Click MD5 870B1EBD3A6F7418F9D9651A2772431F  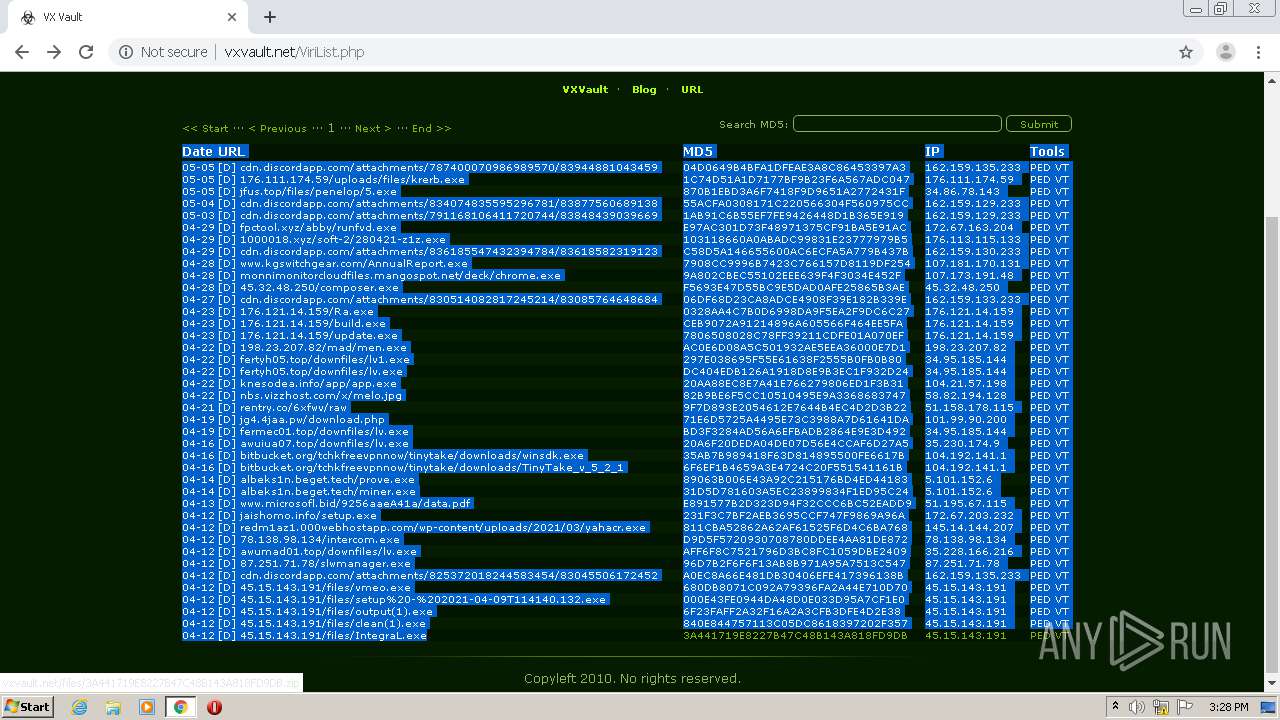tap(794, 191)
